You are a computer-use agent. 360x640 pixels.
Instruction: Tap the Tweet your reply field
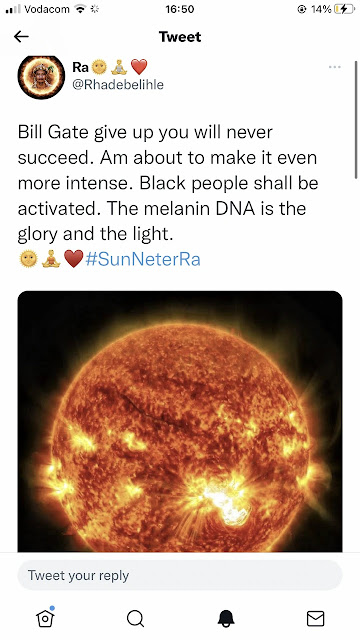pyautogui.click(x=180, y=575)
